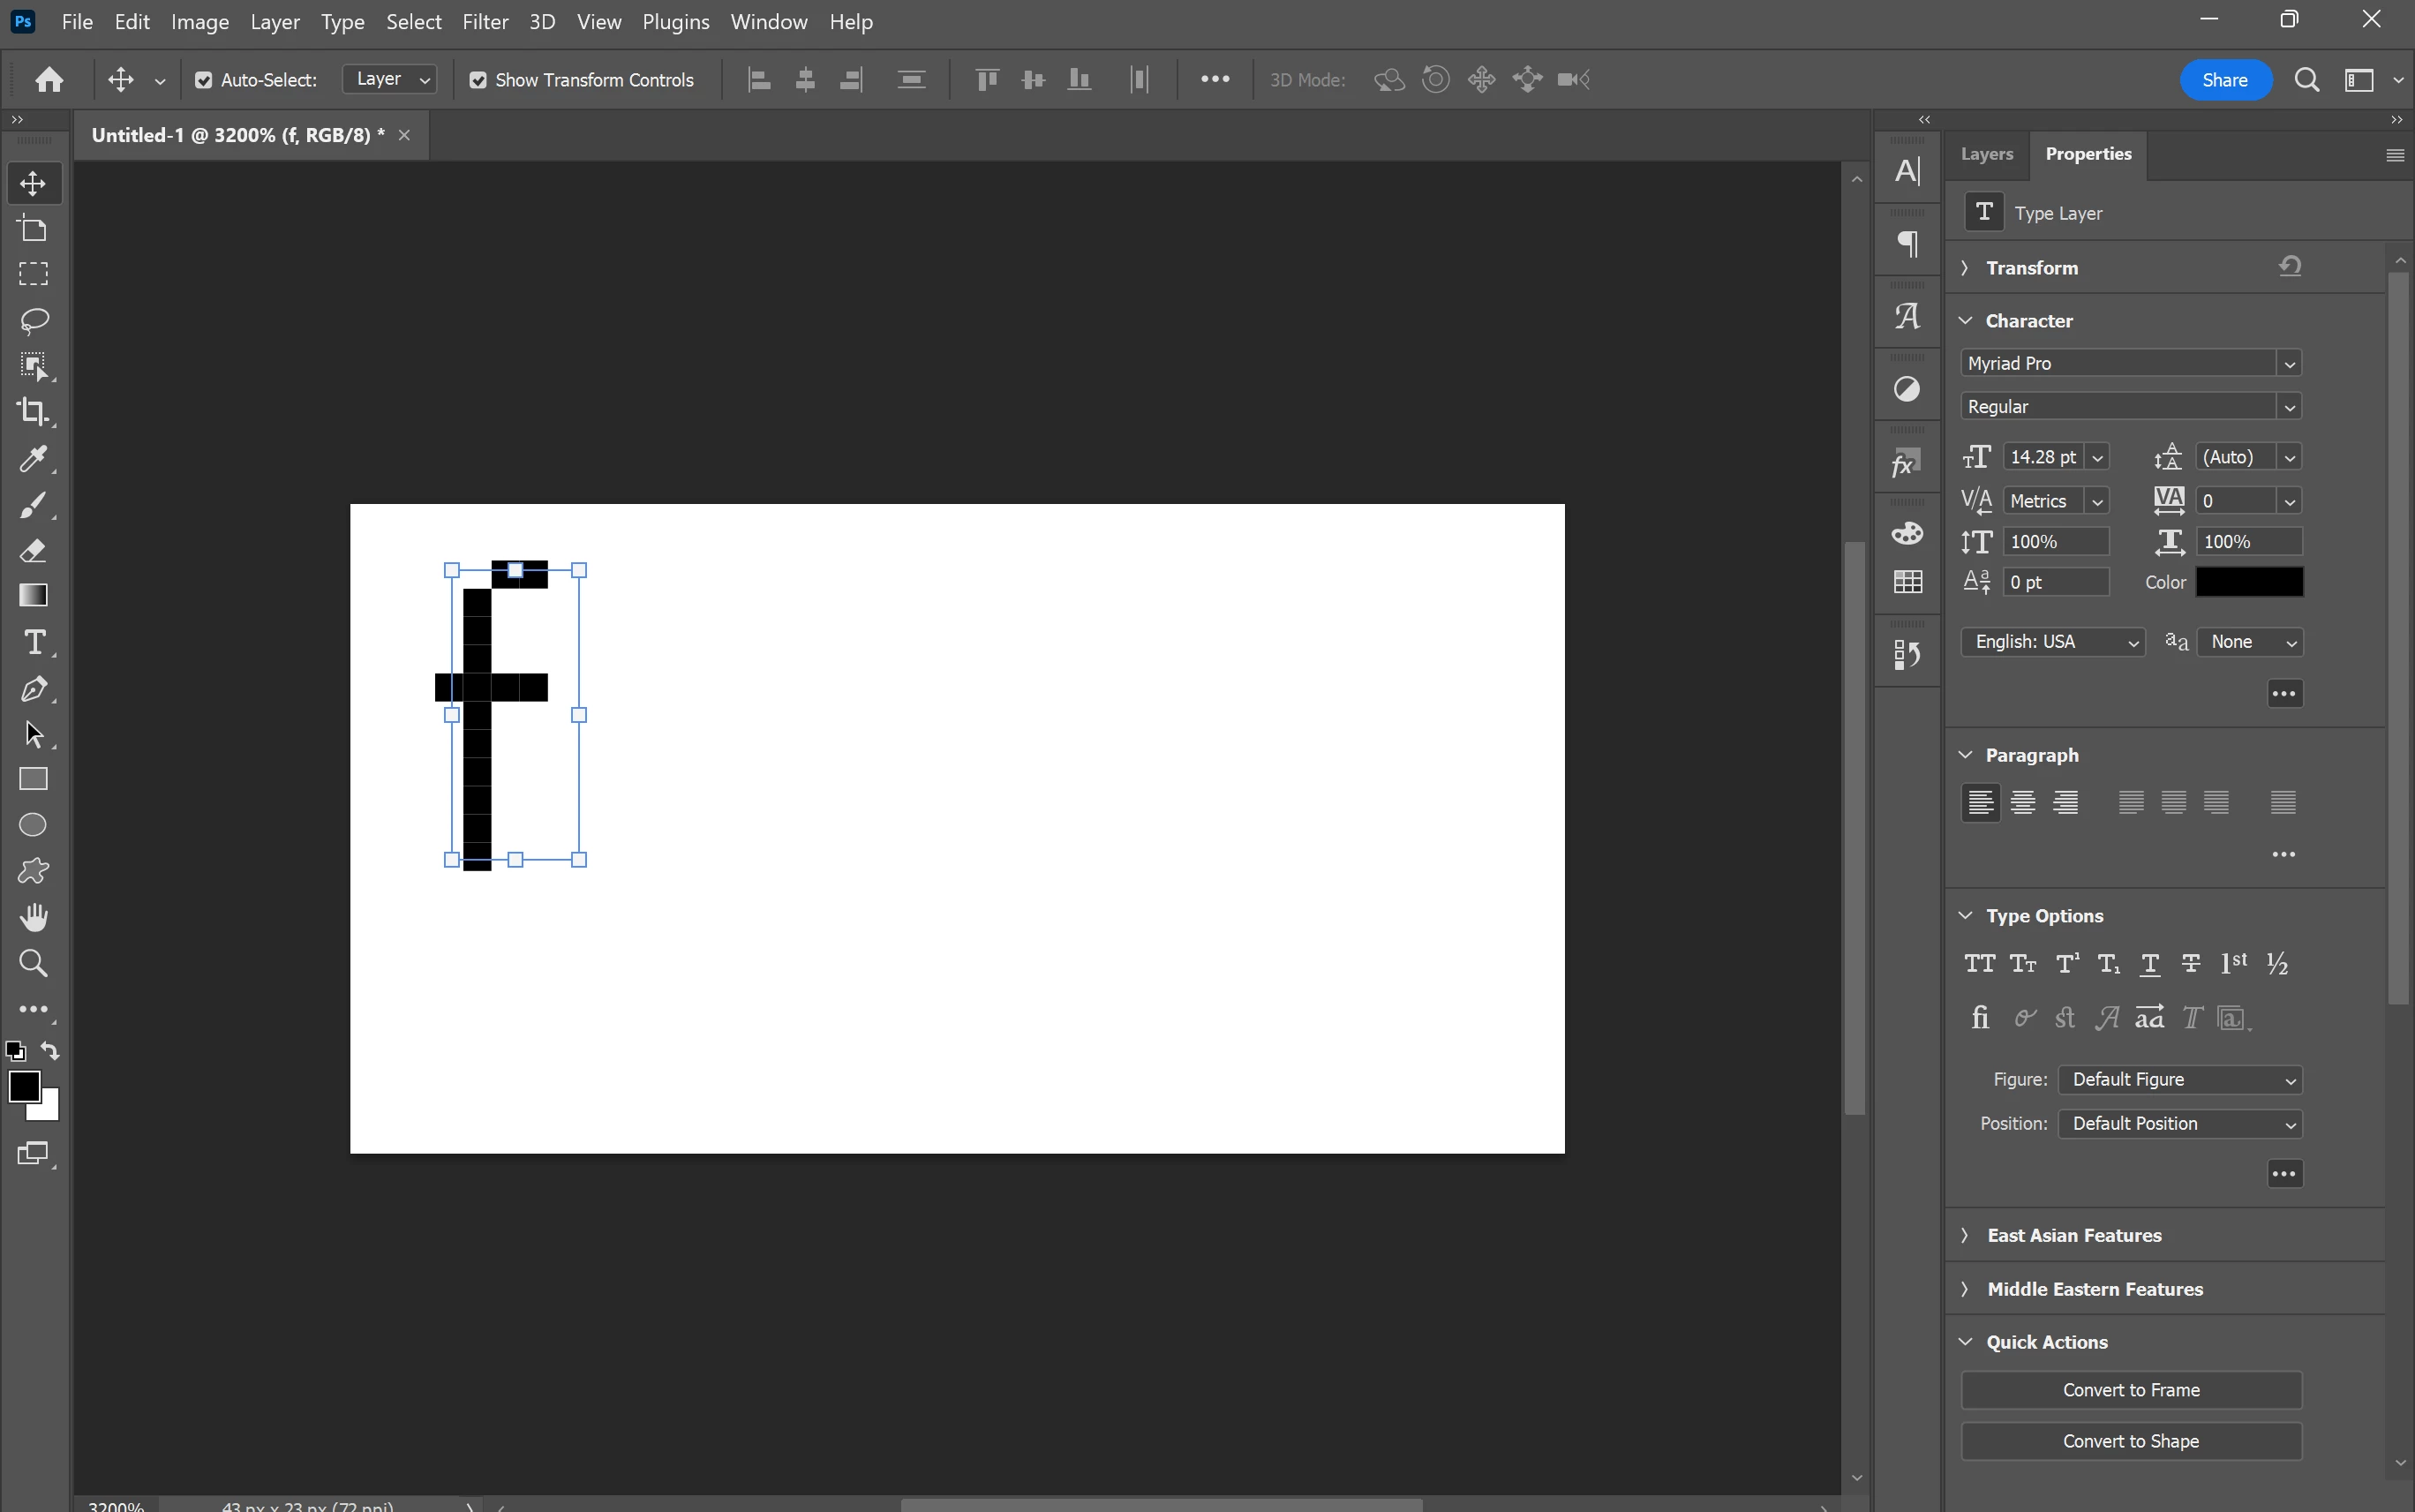Select the Lasso tool
Viewport: 2415px width, 1512px height.
[34, 320]
